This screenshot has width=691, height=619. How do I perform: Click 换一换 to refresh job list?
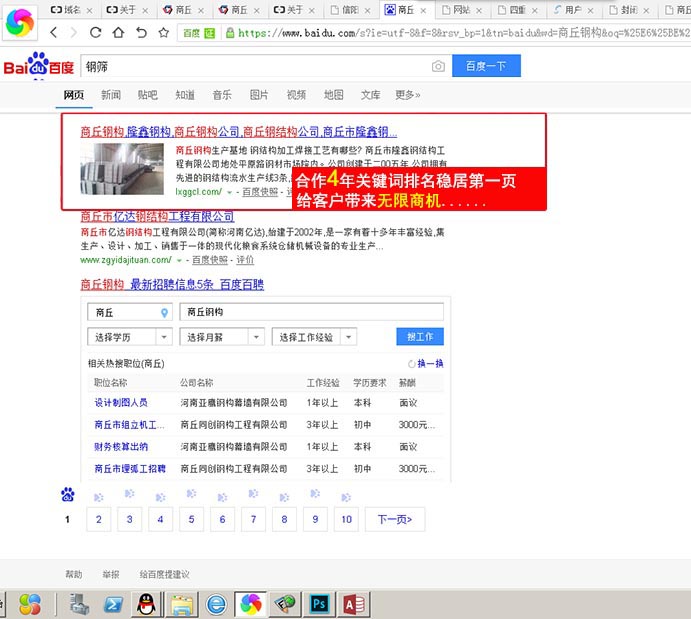pyautogui.click(x=426, y=363)
